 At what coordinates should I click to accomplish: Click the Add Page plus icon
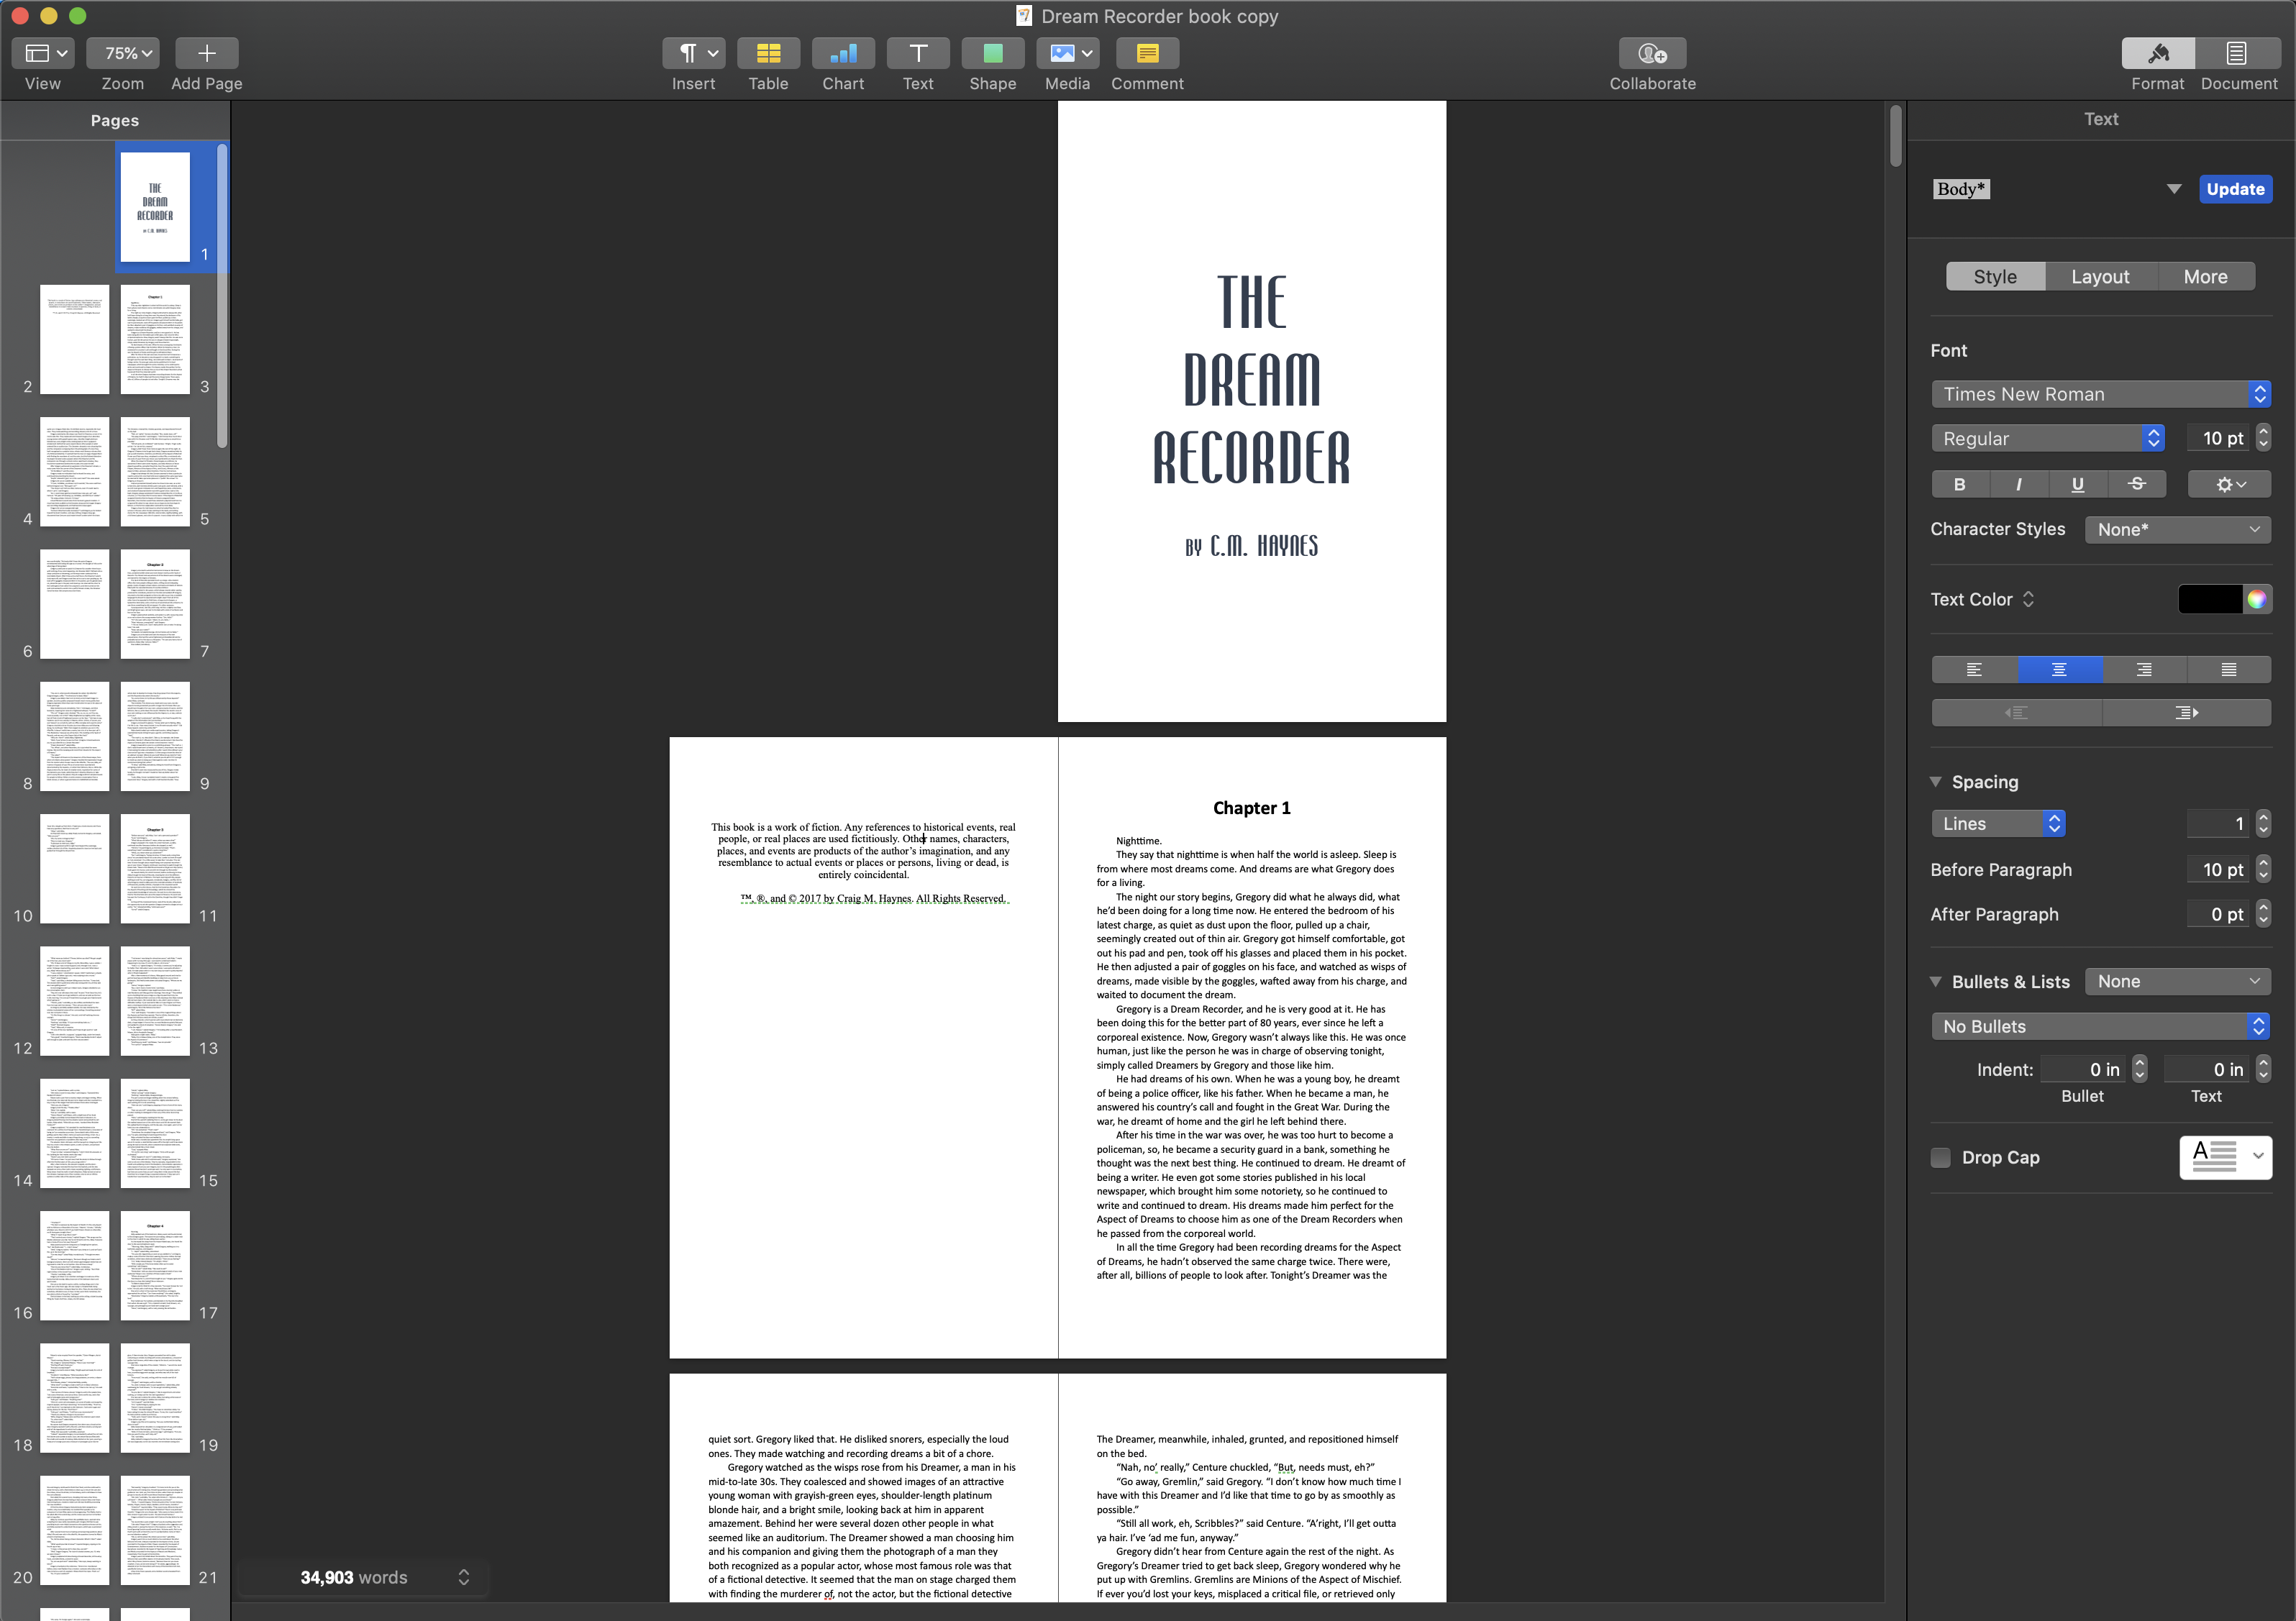click(206, 53)
